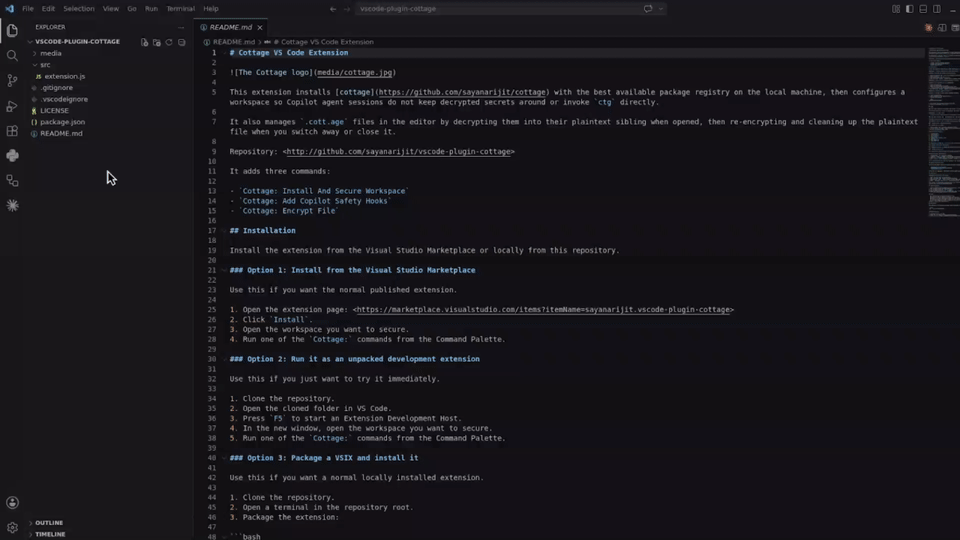Screen dimensions: 960x540
Task: Toggle primary side bar visibility
Action: (x=910, y=9)
